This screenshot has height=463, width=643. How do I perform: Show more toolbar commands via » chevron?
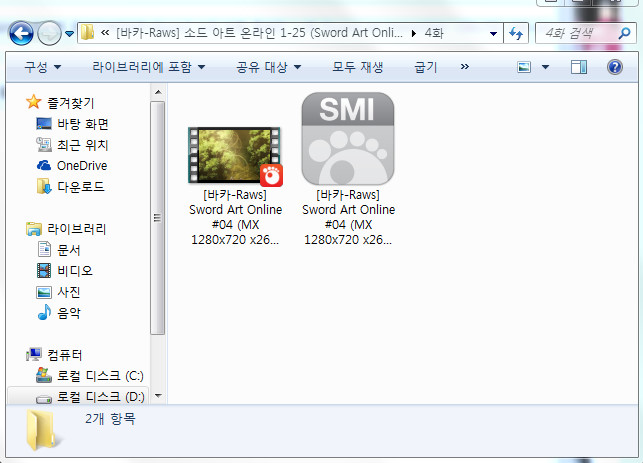464,66
